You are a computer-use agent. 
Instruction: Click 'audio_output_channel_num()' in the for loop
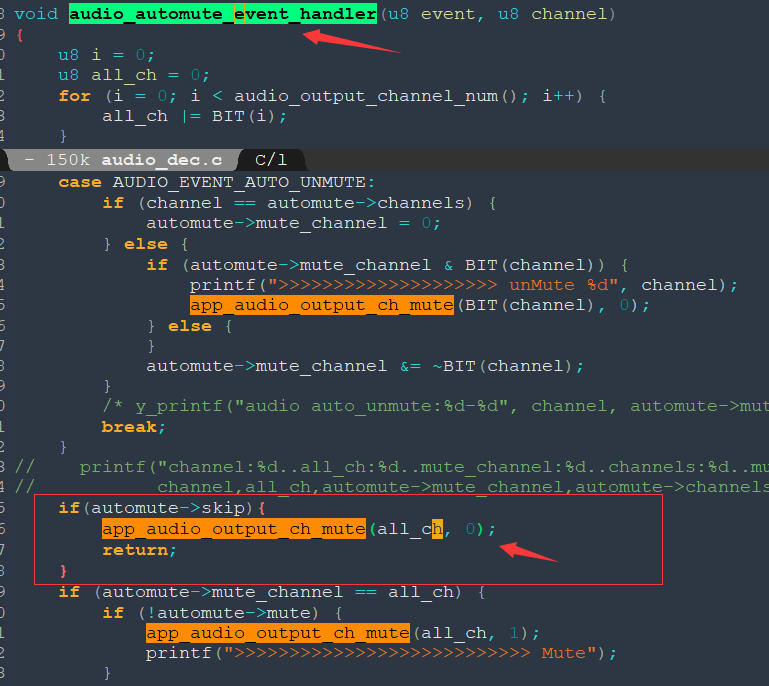point(376,96)
